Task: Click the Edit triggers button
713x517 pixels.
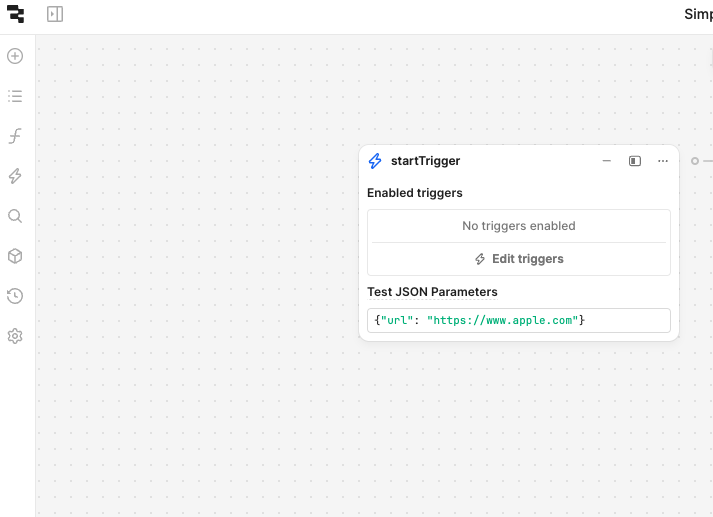Action: (x=519, y=259)
